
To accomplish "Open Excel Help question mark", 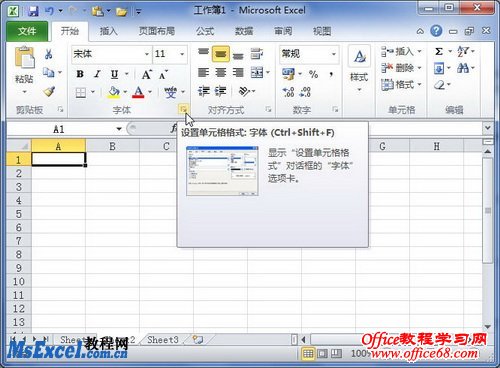I will (x=436, y=31).
